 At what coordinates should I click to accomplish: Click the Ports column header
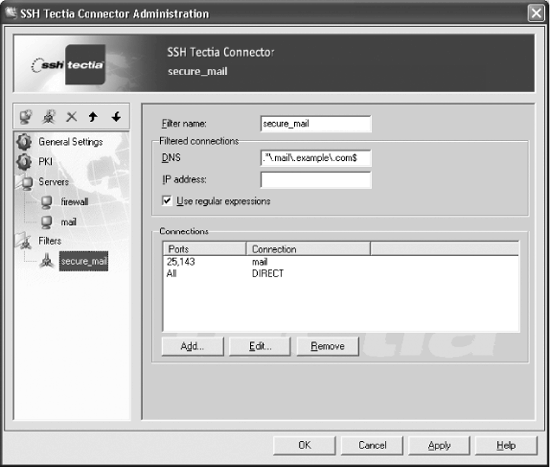click(204, 249)
